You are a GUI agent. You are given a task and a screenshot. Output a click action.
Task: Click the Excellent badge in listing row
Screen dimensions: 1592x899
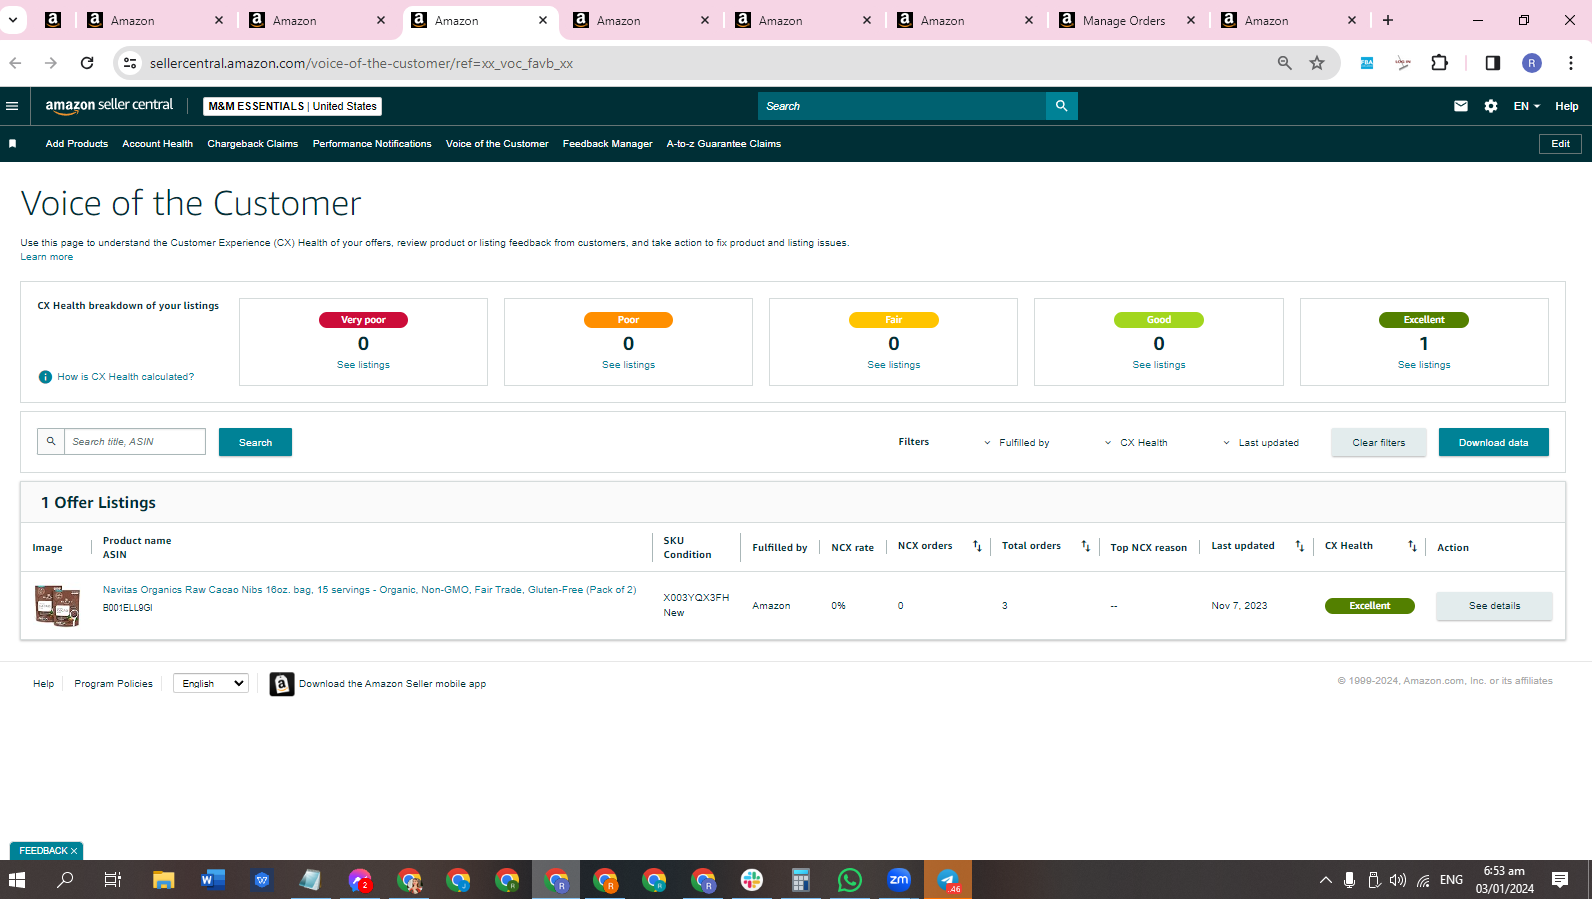1369,606
